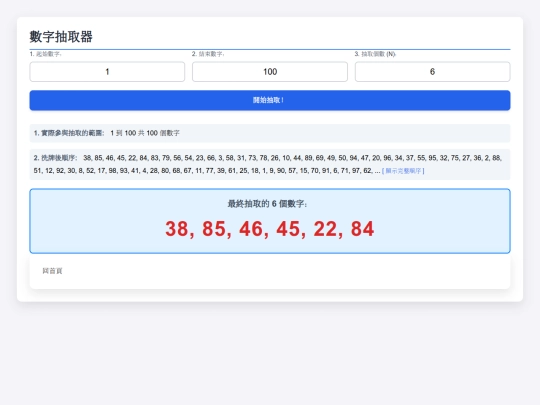
Task: Click the draw count field showing 6
Action: (x=433, y=72)
